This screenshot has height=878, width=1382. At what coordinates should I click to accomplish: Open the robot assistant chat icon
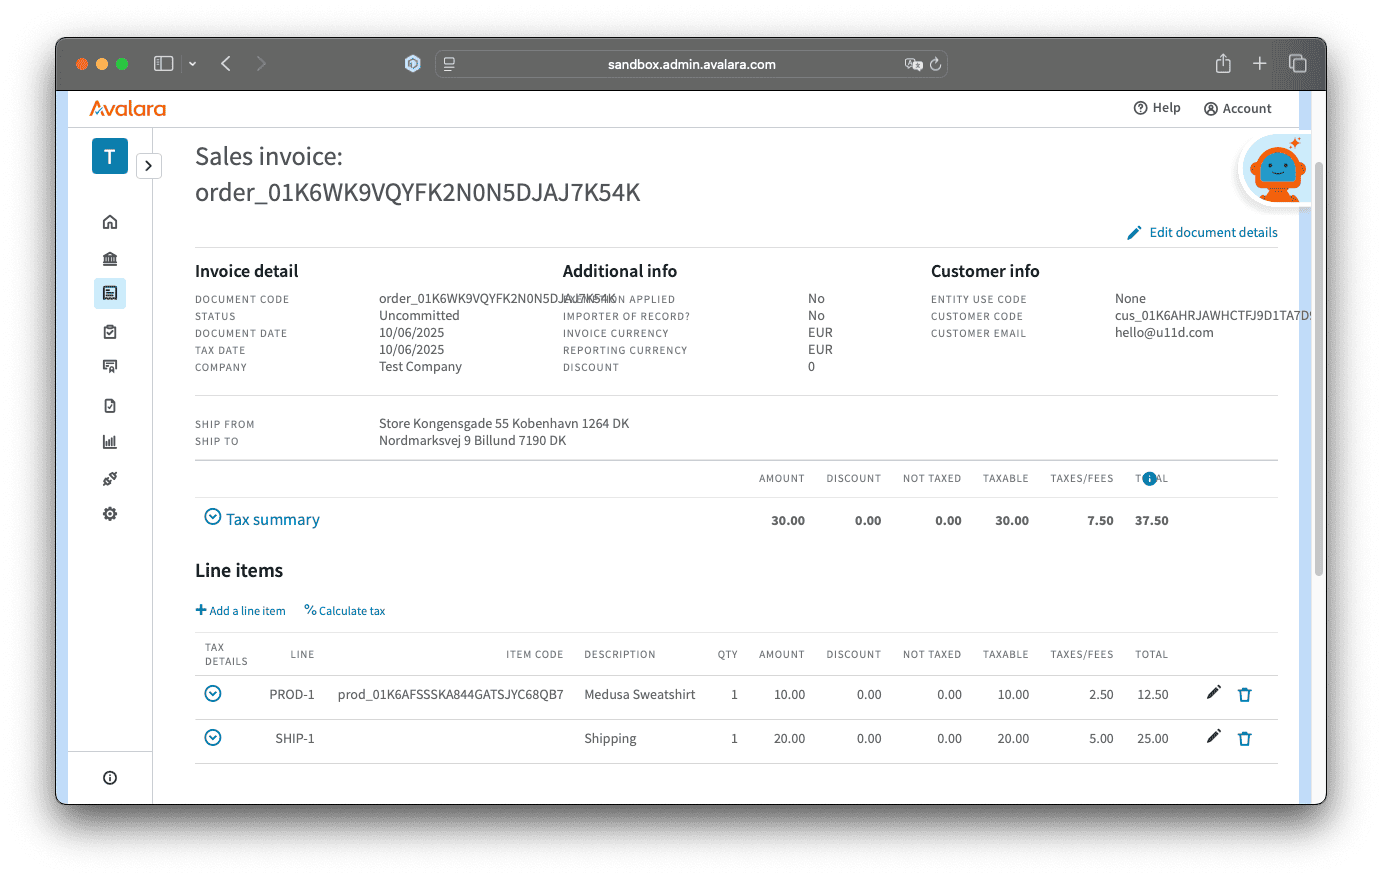point(1277,172)
